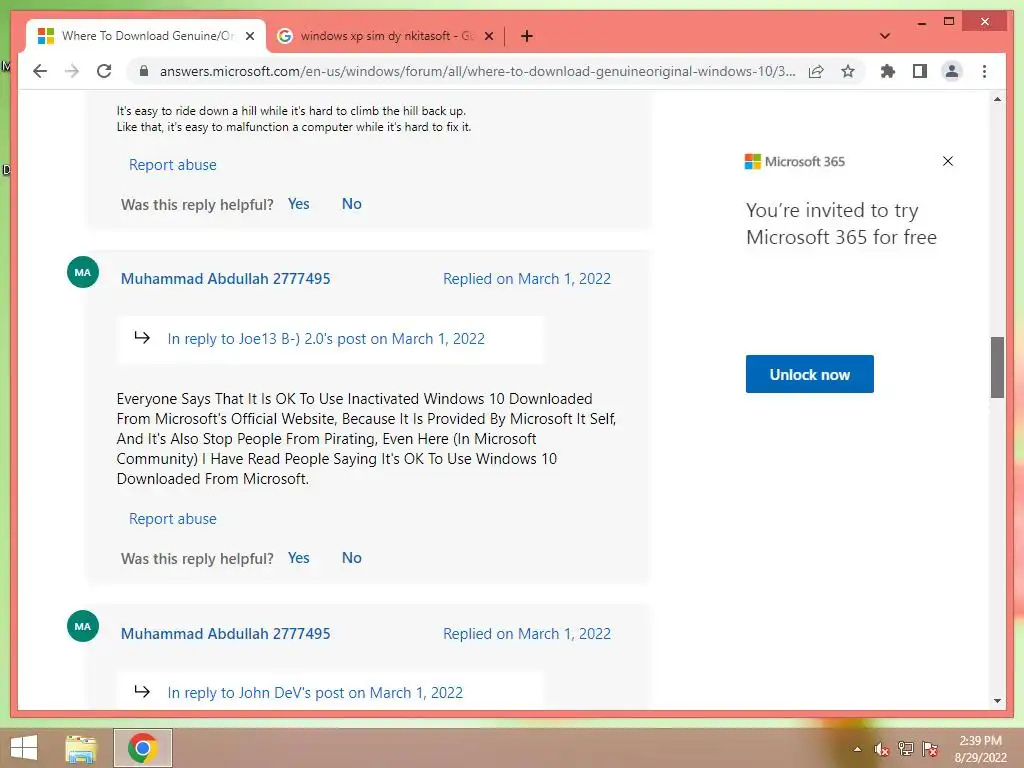Viewport: 1024px width, 768px height.
Task: View site info via the padlock icon
Action: tap(144, 71)
